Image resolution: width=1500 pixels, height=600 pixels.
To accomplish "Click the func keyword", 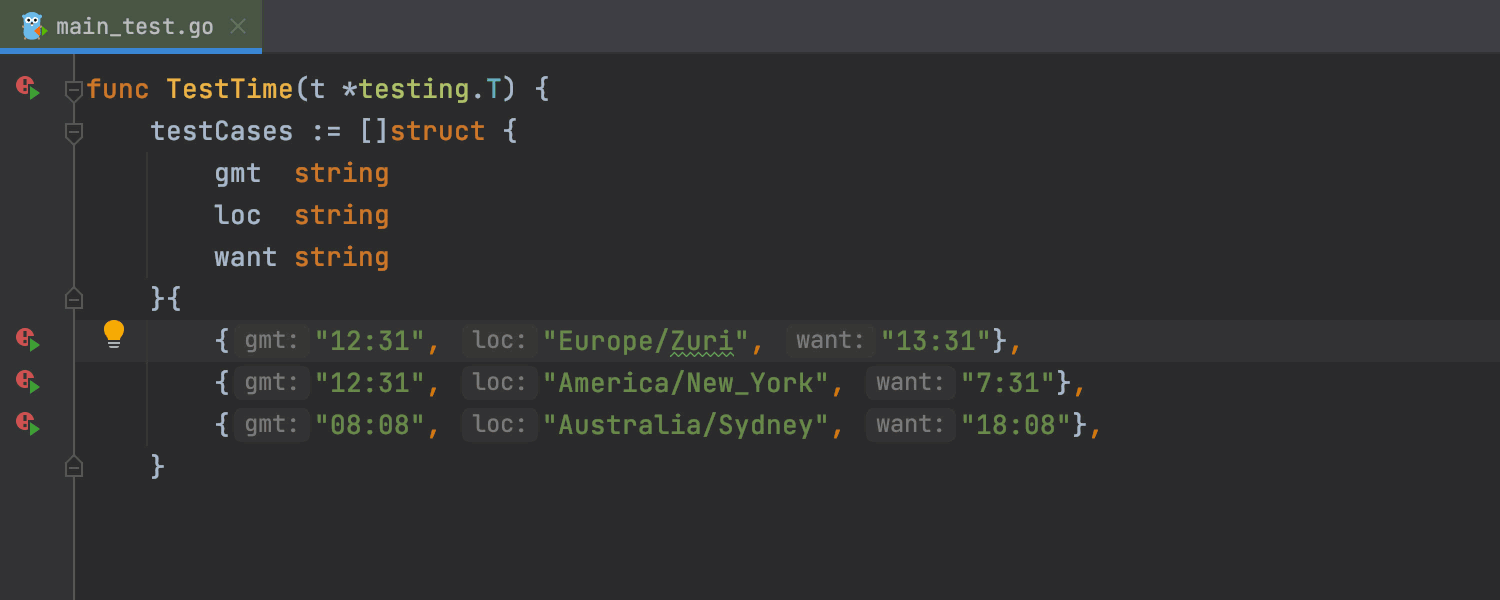I will coord(118,89).
